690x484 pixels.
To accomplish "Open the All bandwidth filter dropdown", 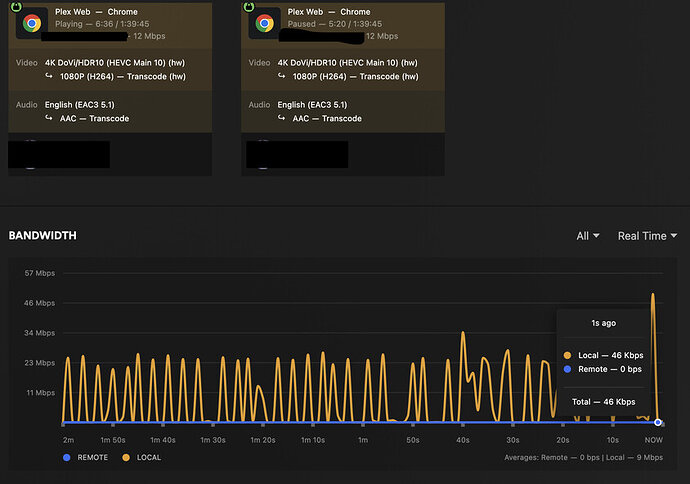I will coord(588,236).
